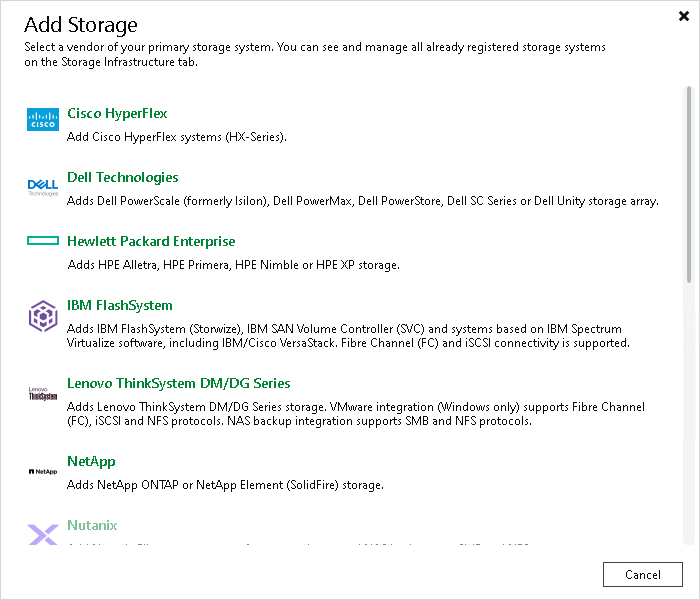Cancel the Add Storage dialog
Screen dimensions: 700x600
tap(642, 574)
